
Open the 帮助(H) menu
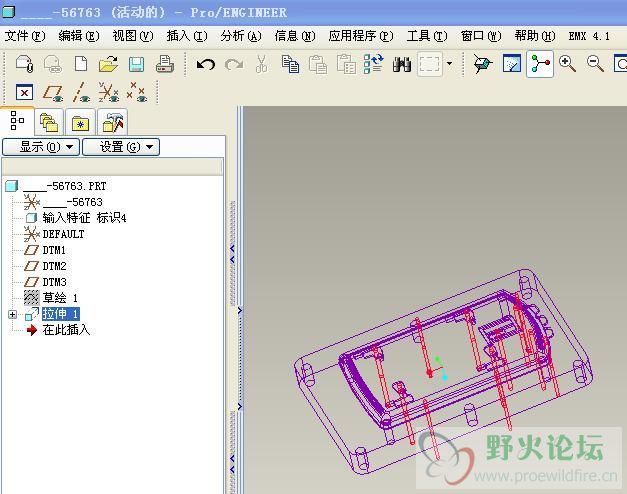coord(535,36)
